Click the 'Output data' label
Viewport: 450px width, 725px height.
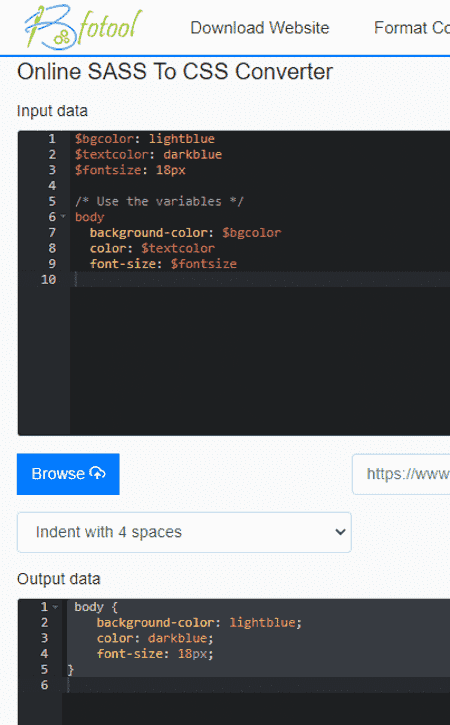click(x=59, y=579)
